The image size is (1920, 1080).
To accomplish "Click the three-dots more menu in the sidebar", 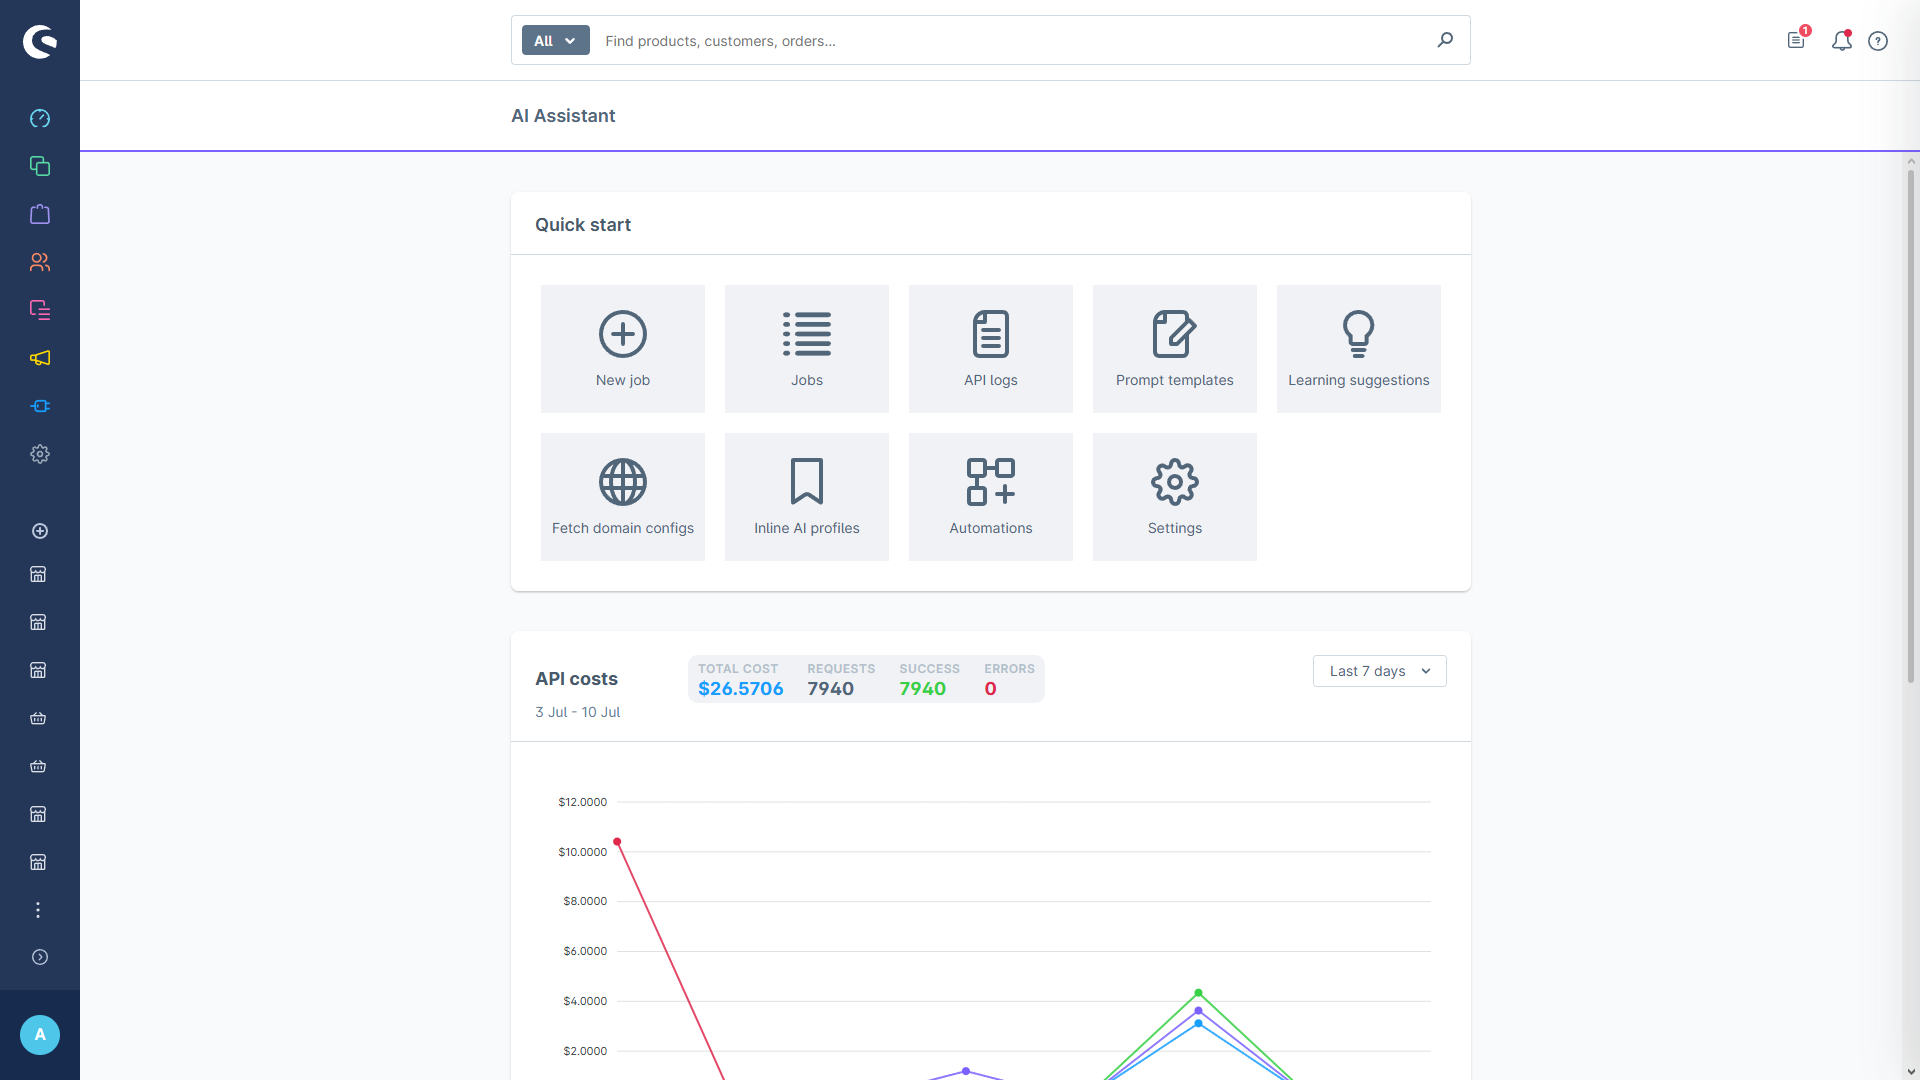I will click(x=38, y=910).
